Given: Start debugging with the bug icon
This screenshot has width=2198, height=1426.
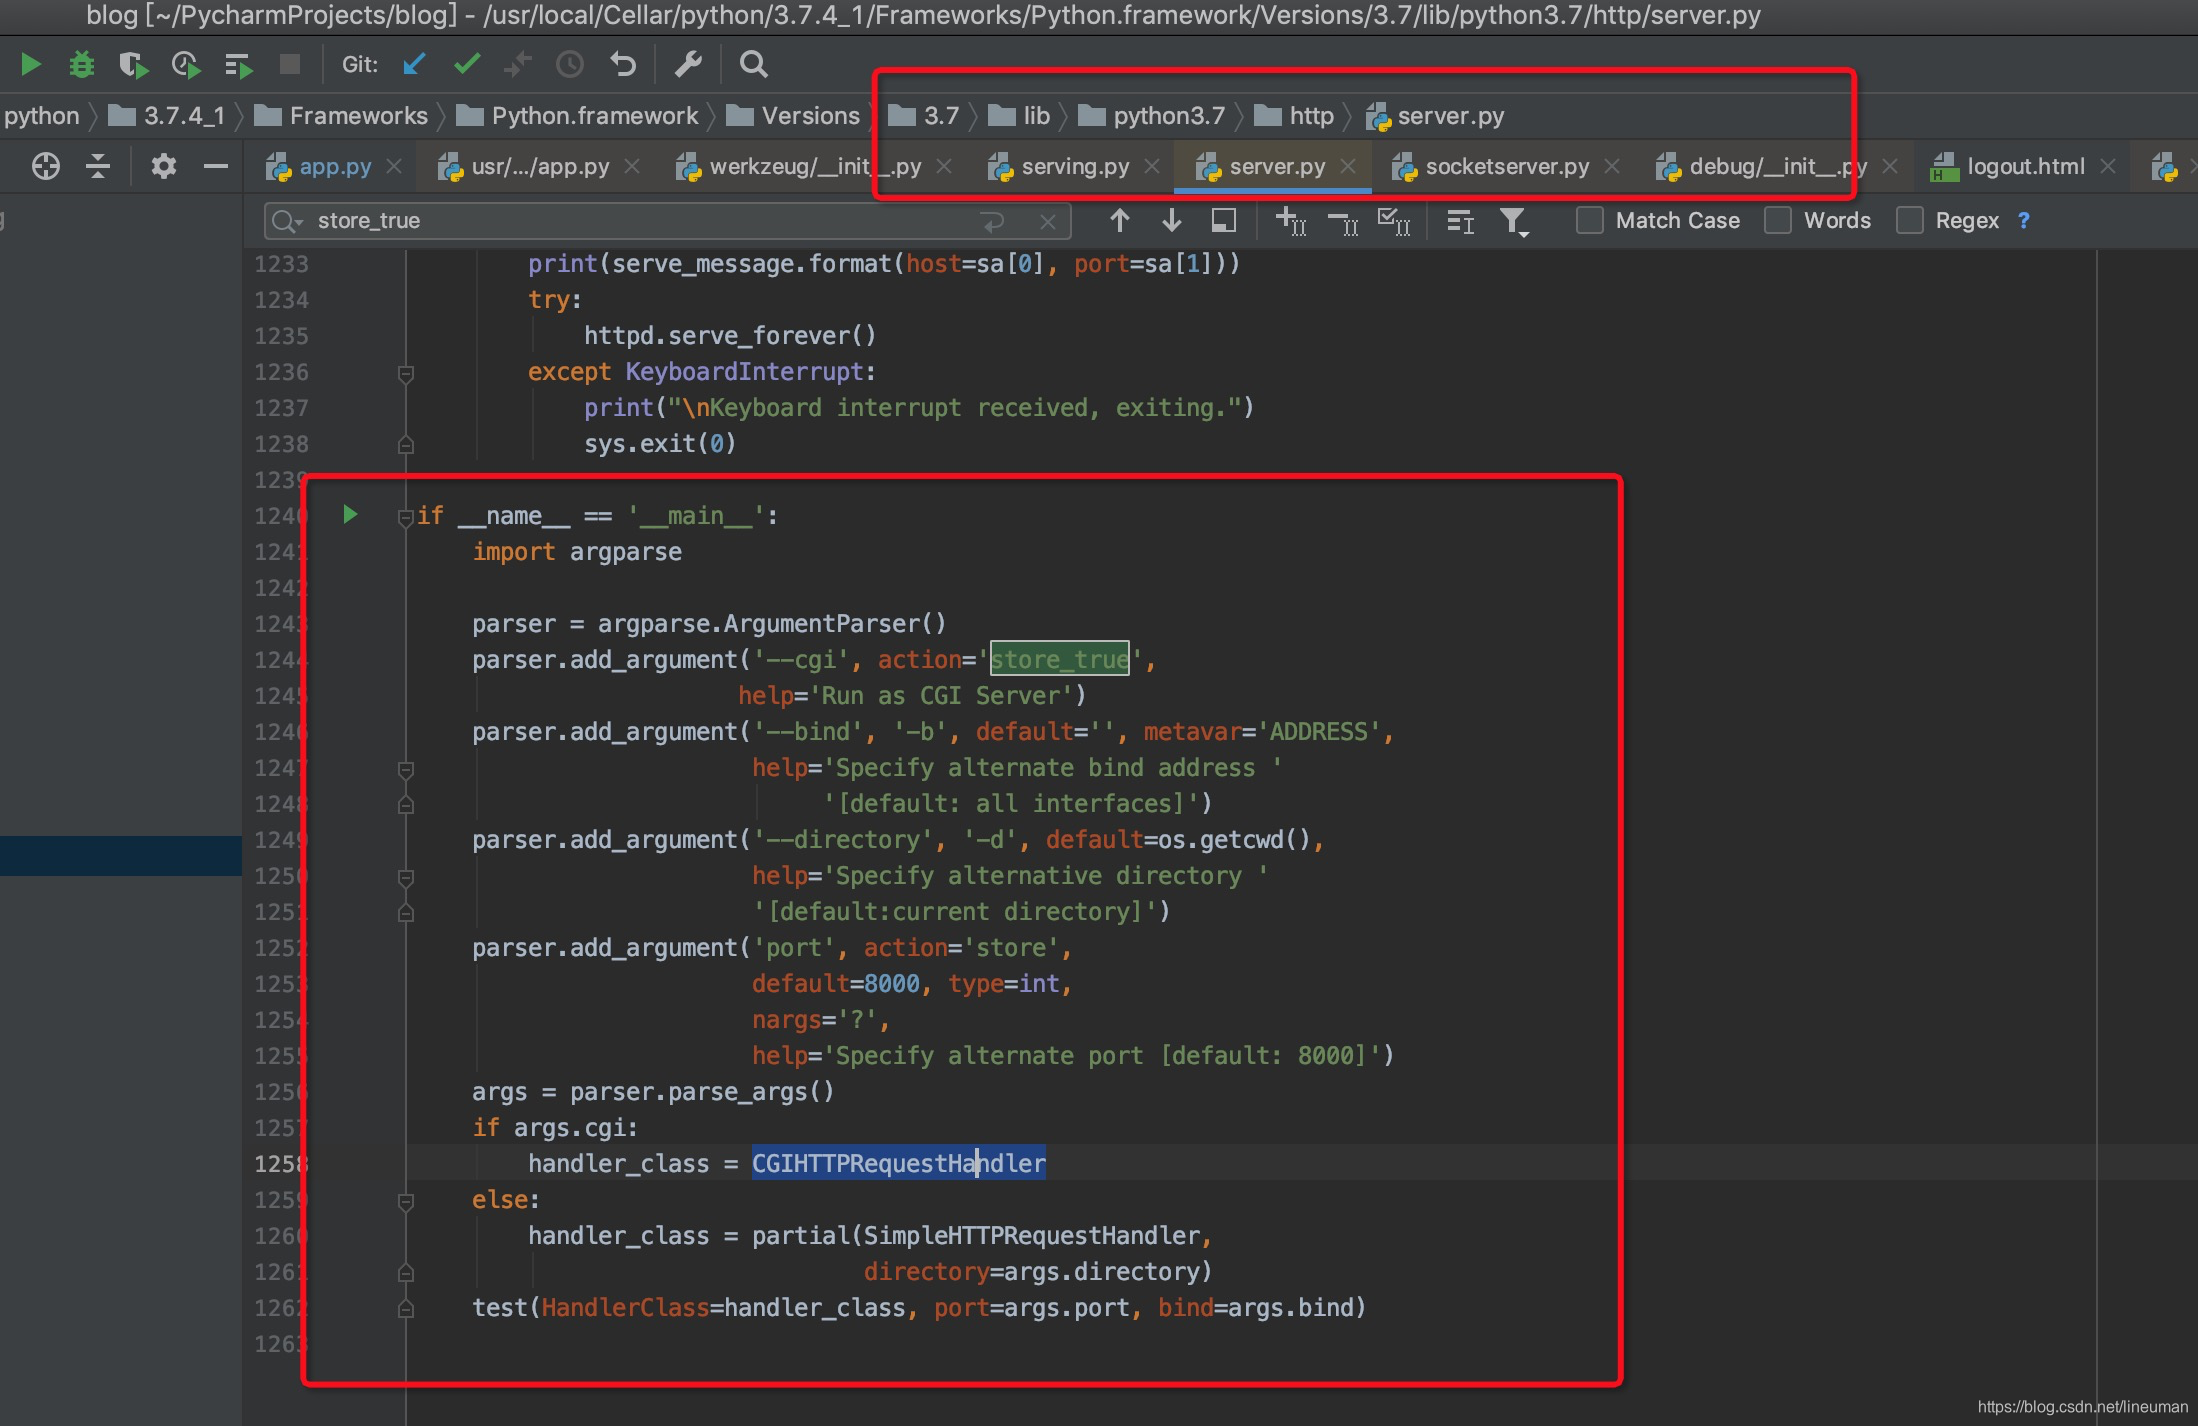Looking at the screenshot, I should (81, 65).
